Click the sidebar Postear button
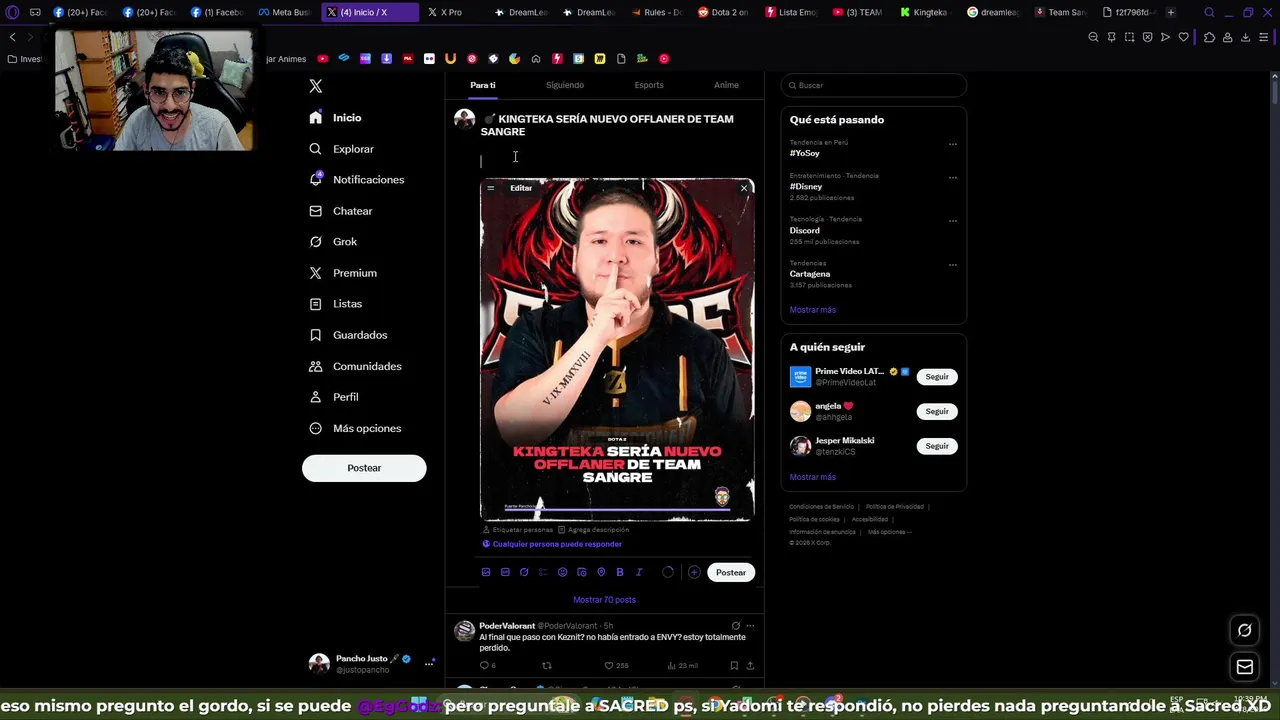Image resolution: width=1280 pixels, height=720 pixels. coord(364,468)
